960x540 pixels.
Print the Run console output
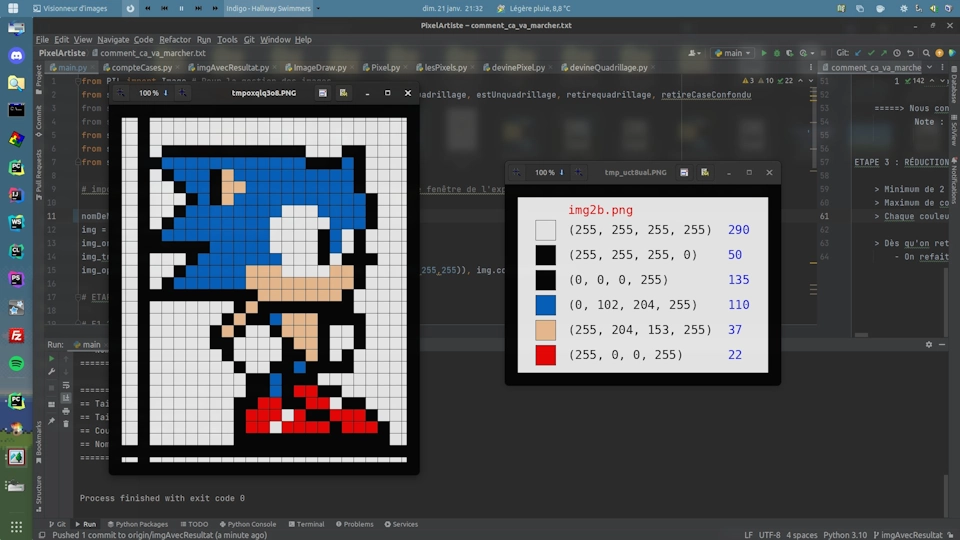point(66,411)
